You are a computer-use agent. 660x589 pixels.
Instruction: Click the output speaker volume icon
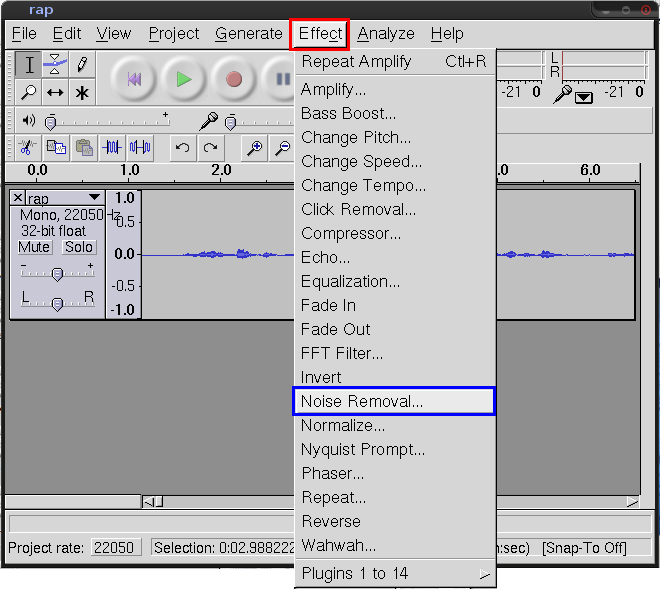click(x=29, y=121)
